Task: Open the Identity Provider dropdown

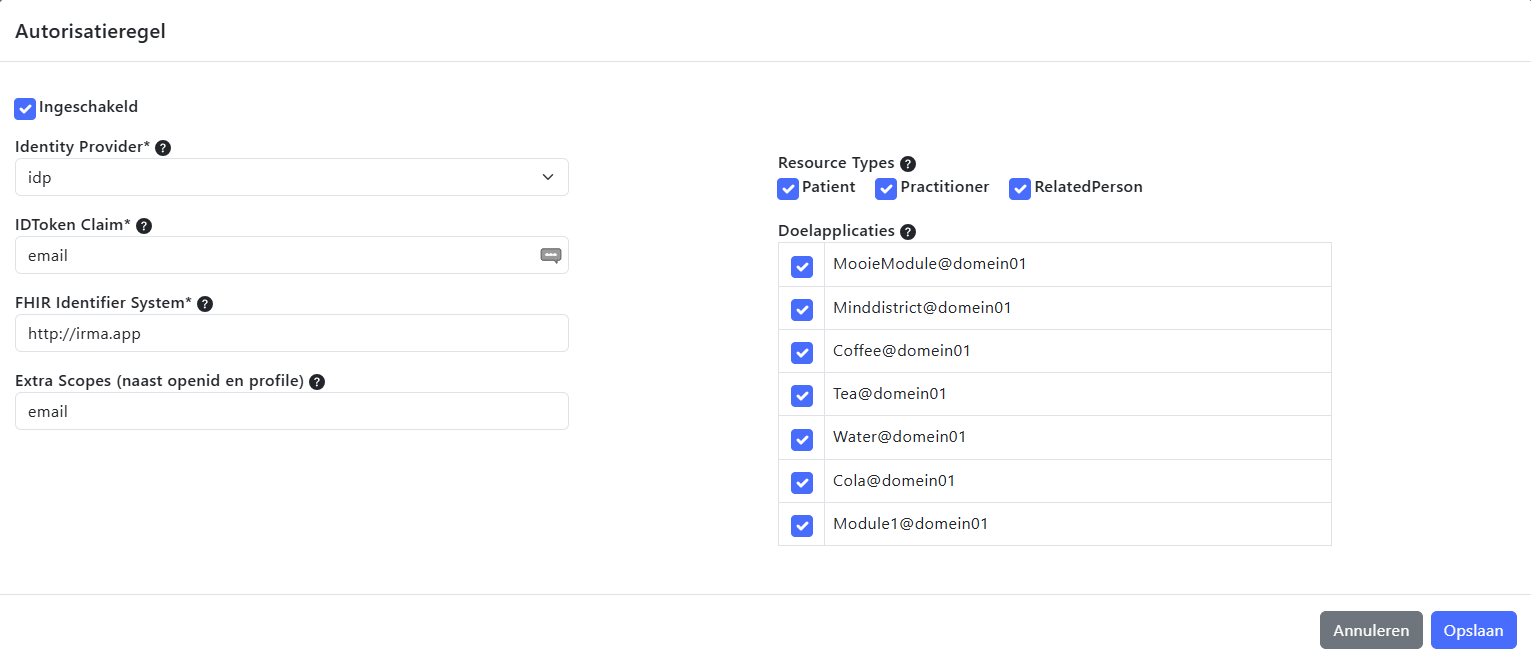Action: click(x=291, y=177)
